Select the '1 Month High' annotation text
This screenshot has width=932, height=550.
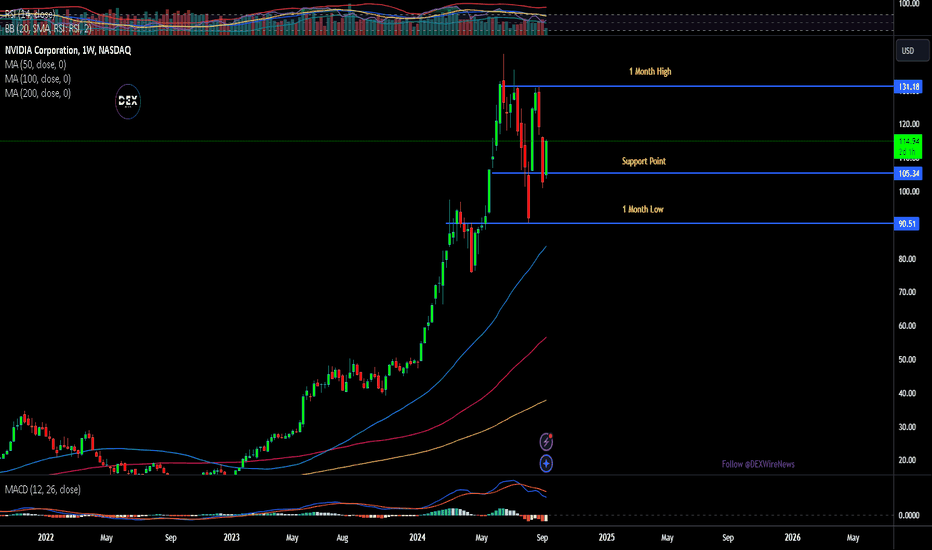[x=650, y=71]
